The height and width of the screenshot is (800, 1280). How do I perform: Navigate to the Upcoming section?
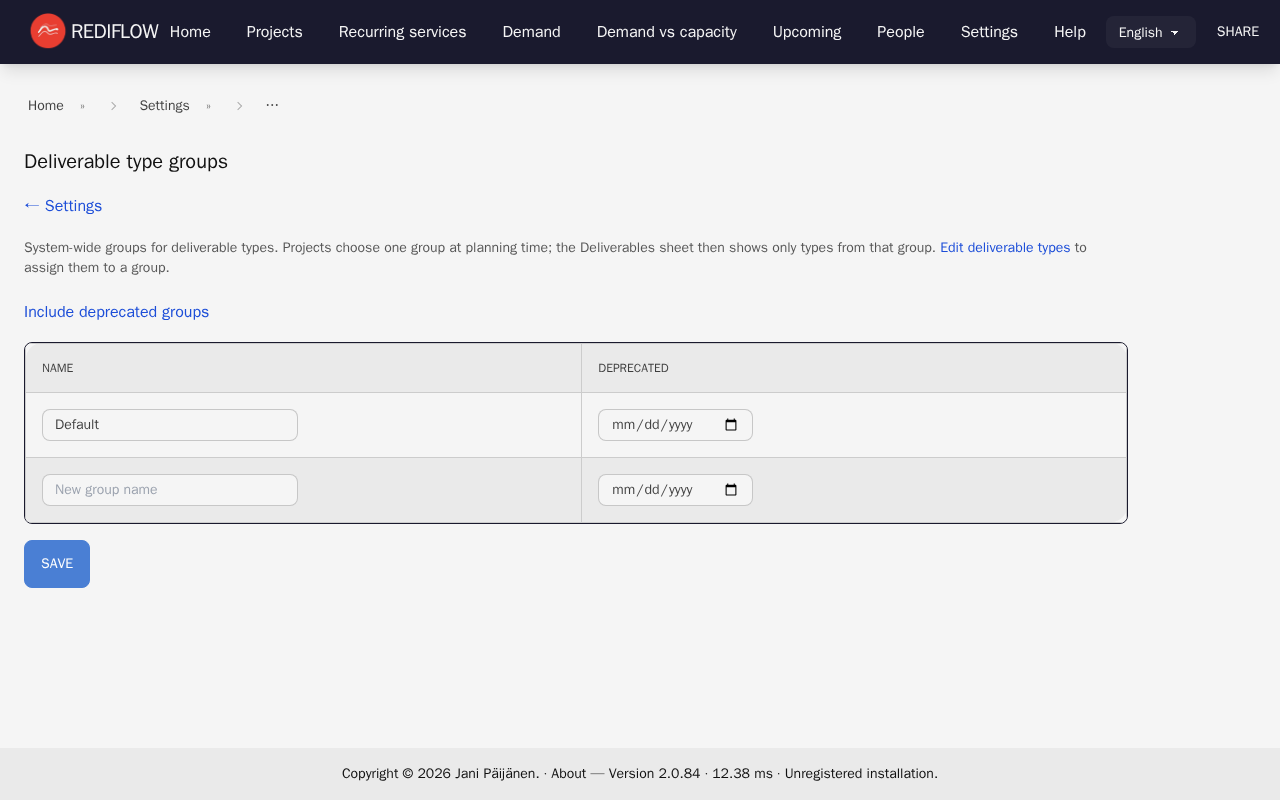(x=806, y=31)
